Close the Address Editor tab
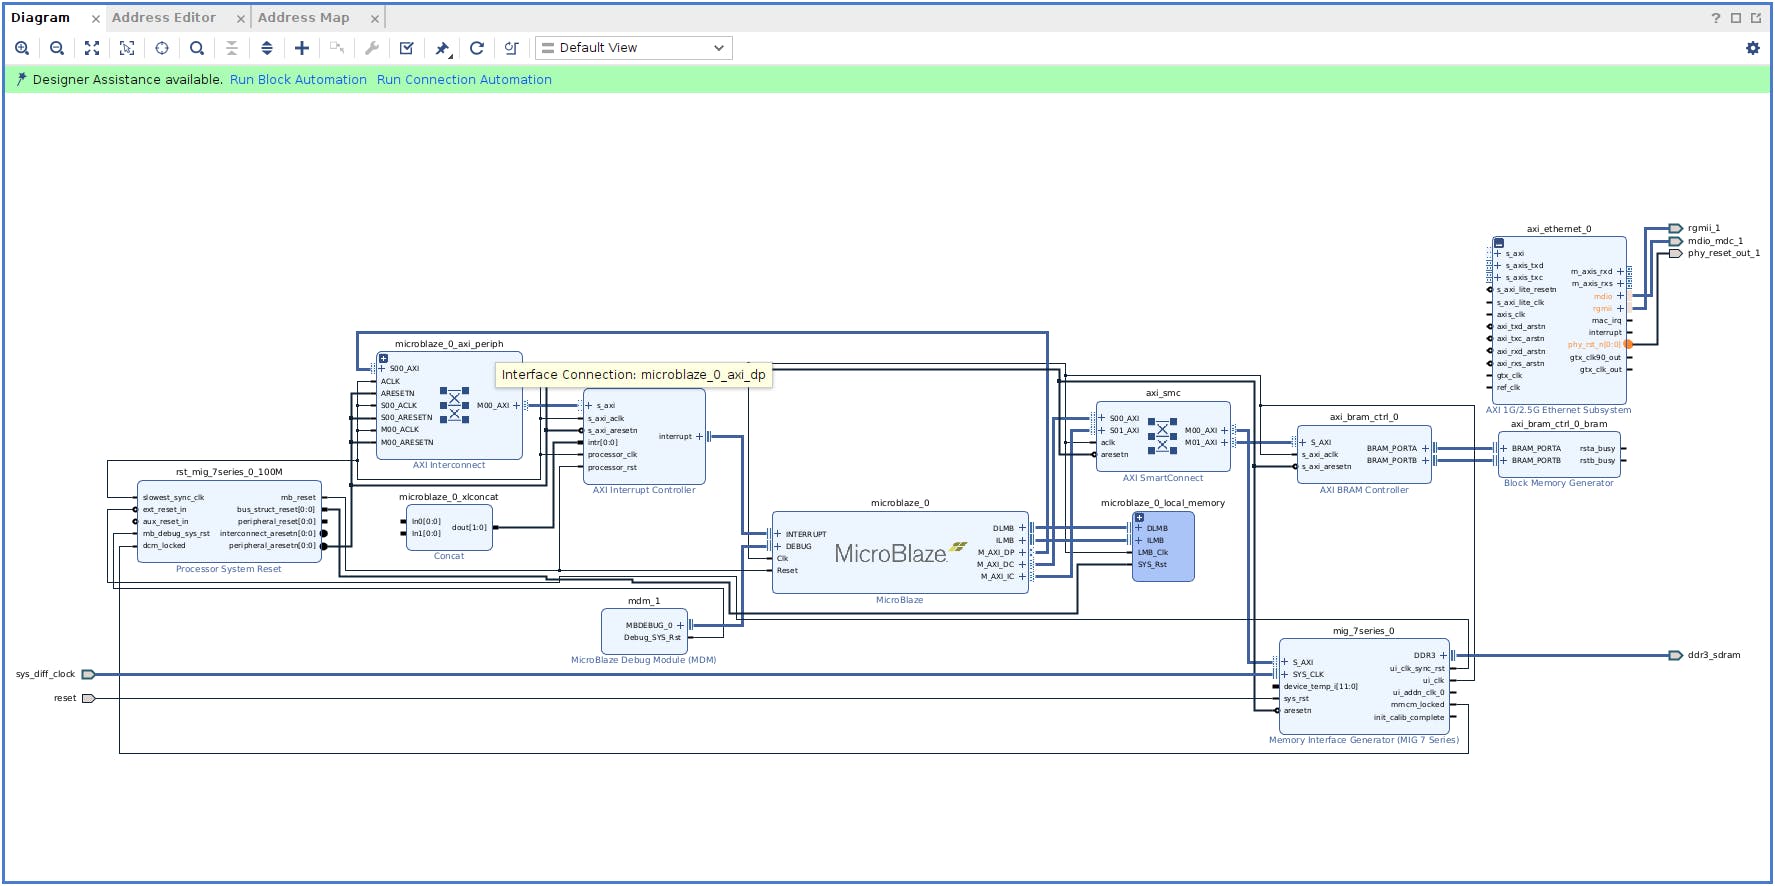Image resolution: width=1775 pixels, height=886 pixels. [240, 19]
